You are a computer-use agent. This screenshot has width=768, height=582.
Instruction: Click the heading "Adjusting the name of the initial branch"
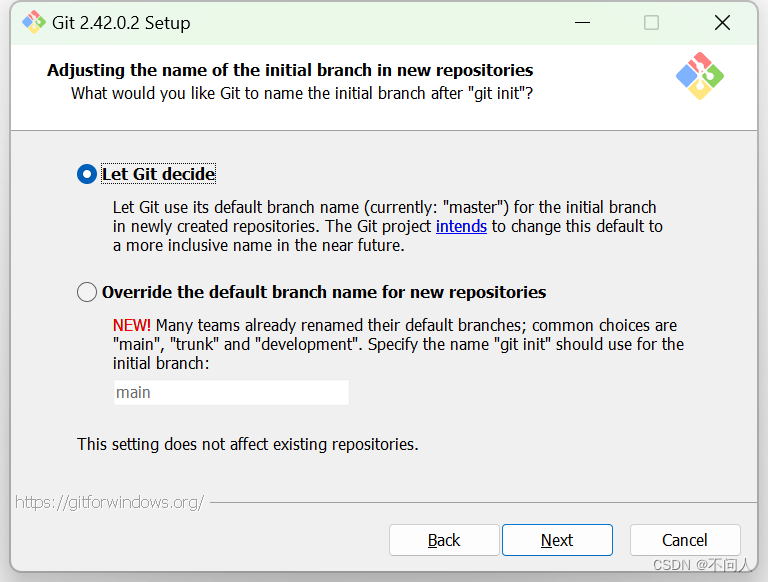[x=290, y=70]
